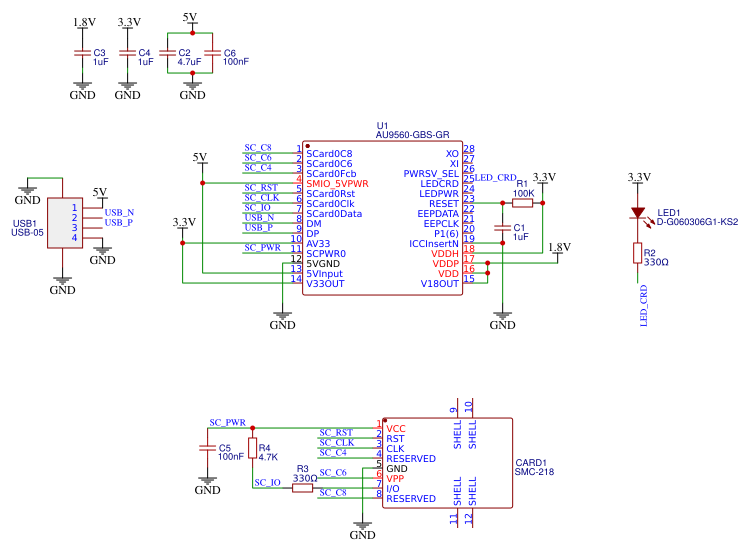Click the U1 AU9560-GBS-GR designator
Screen dimensions: 749x552
click(x=412, y=130)
